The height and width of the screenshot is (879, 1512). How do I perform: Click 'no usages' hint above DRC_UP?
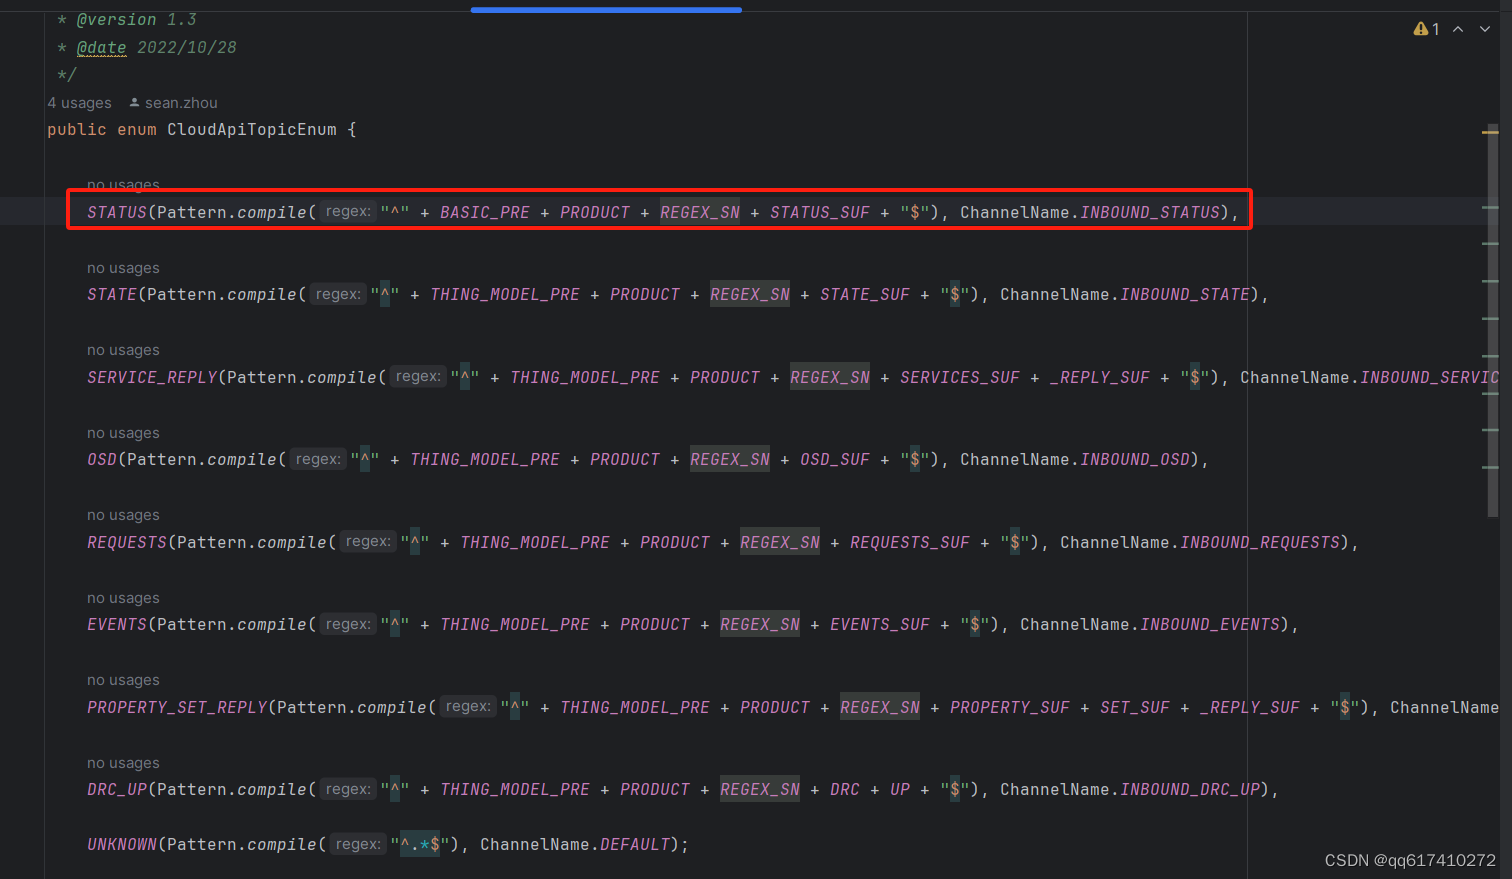point(123,763)
